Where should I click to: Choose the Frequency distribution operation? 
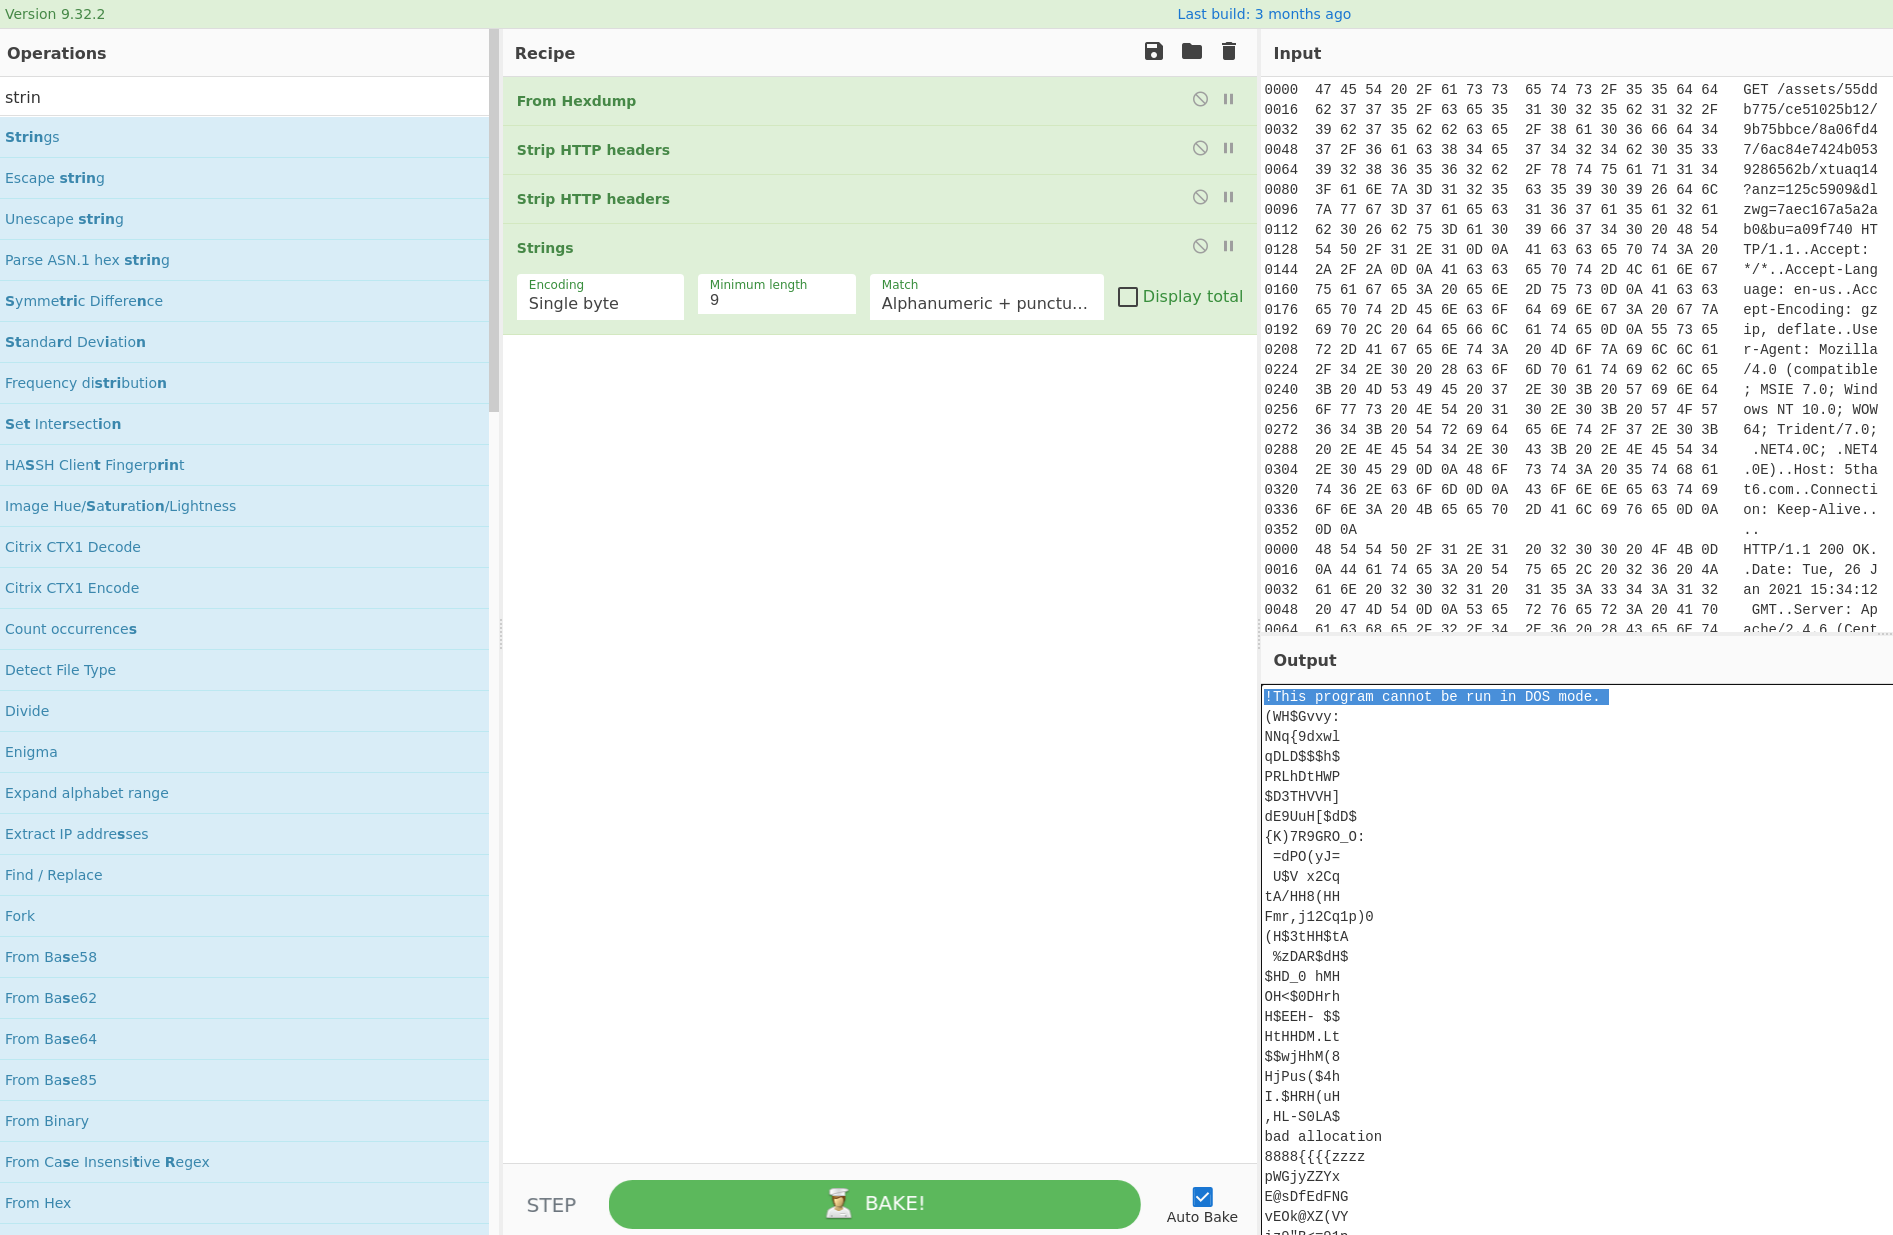[x=244, y=383]
